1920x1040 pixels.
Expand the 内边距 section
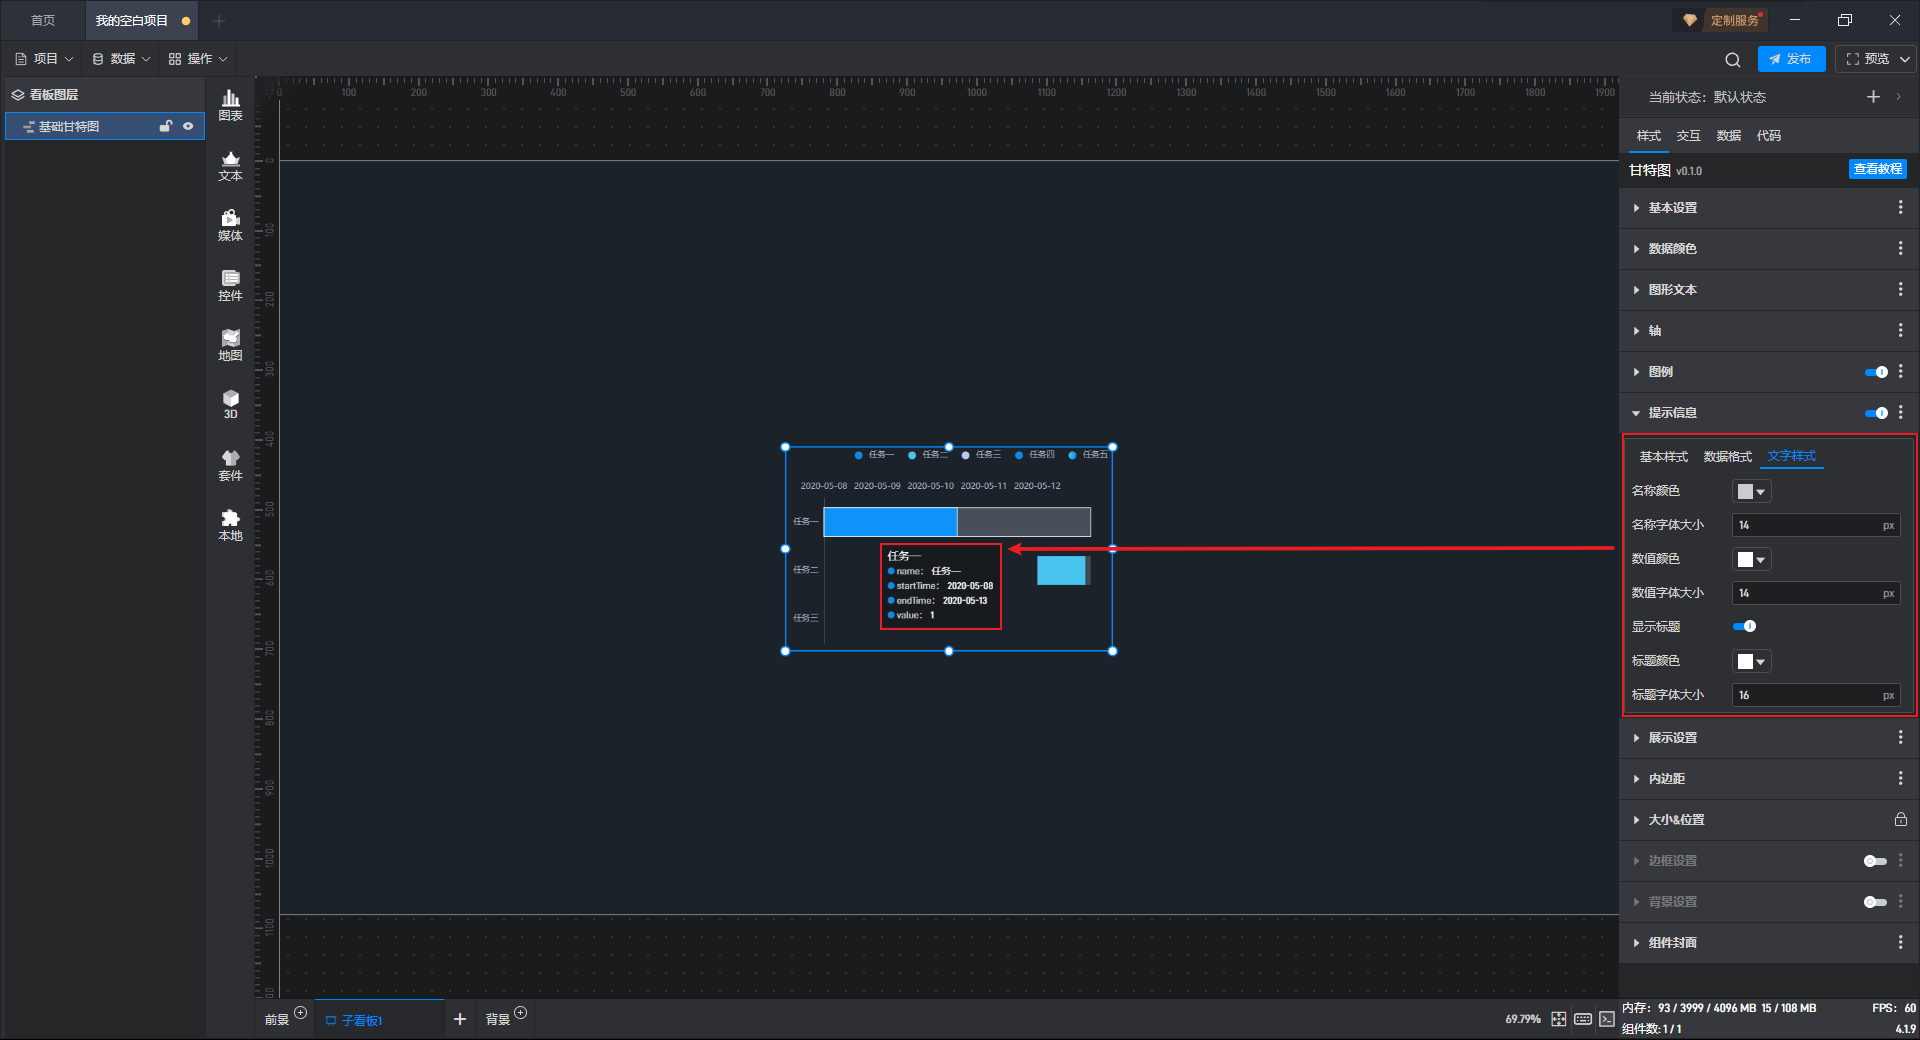1636,779
